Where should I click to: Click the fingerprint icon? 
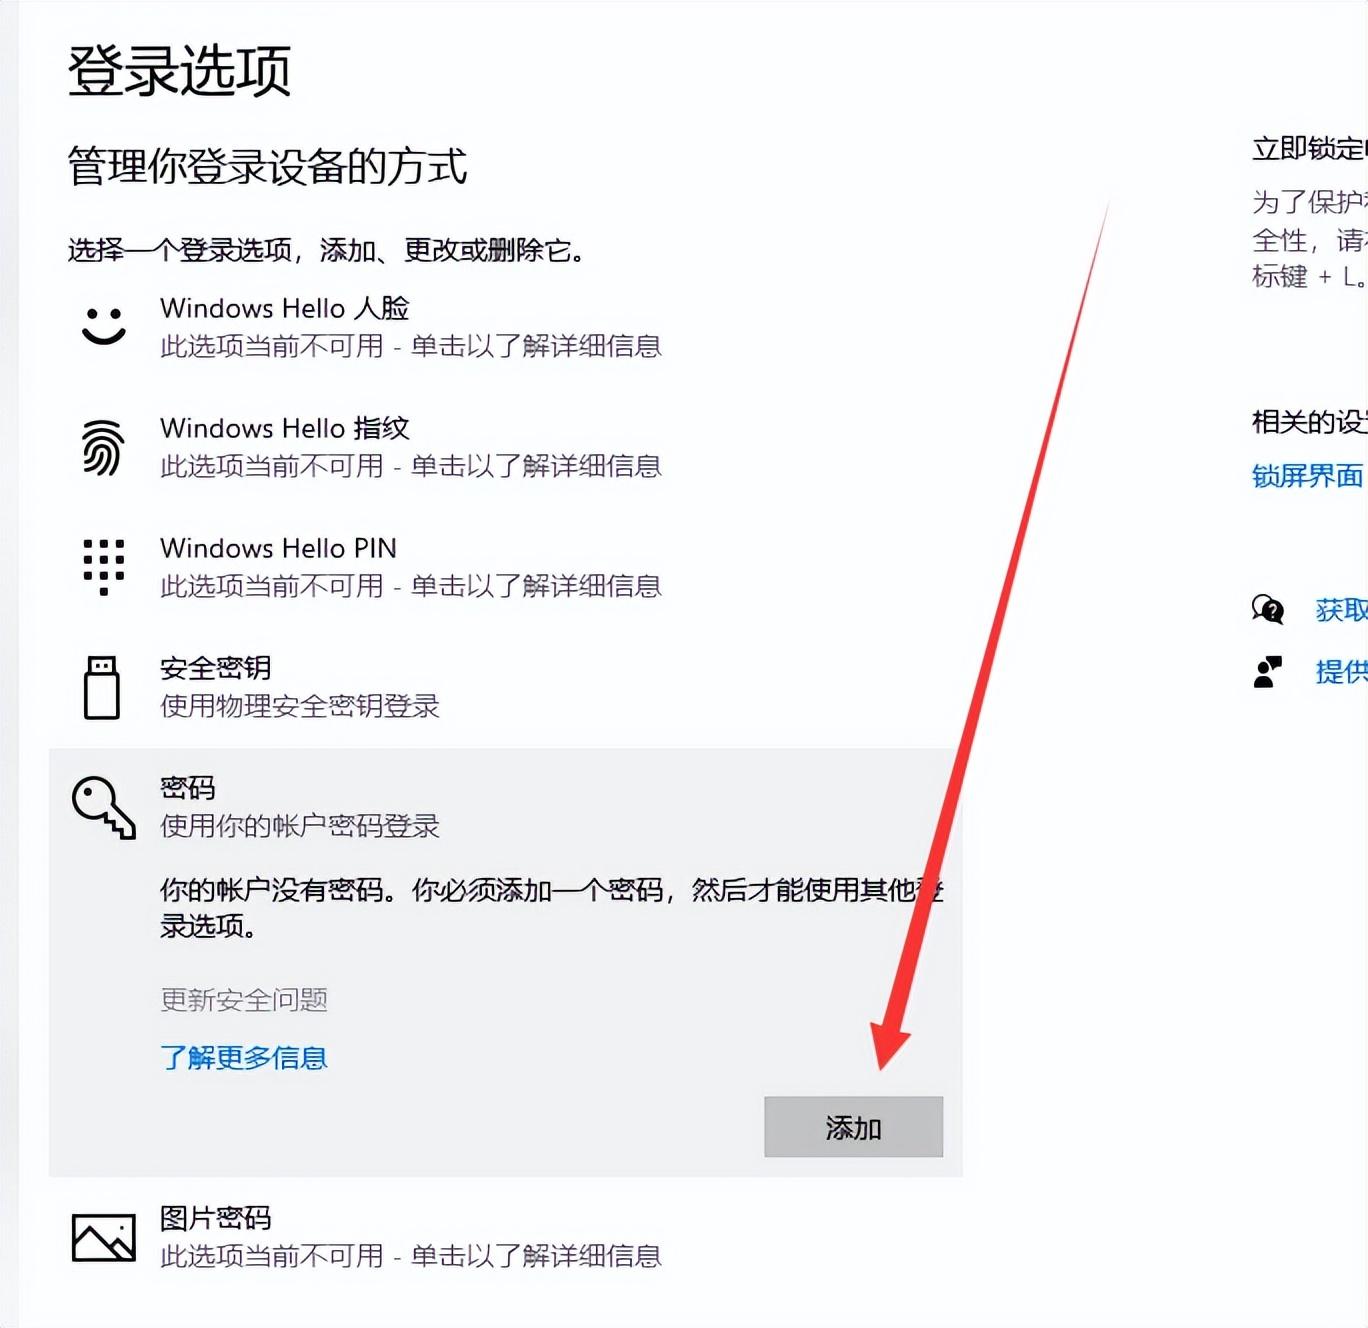(103, 447)
